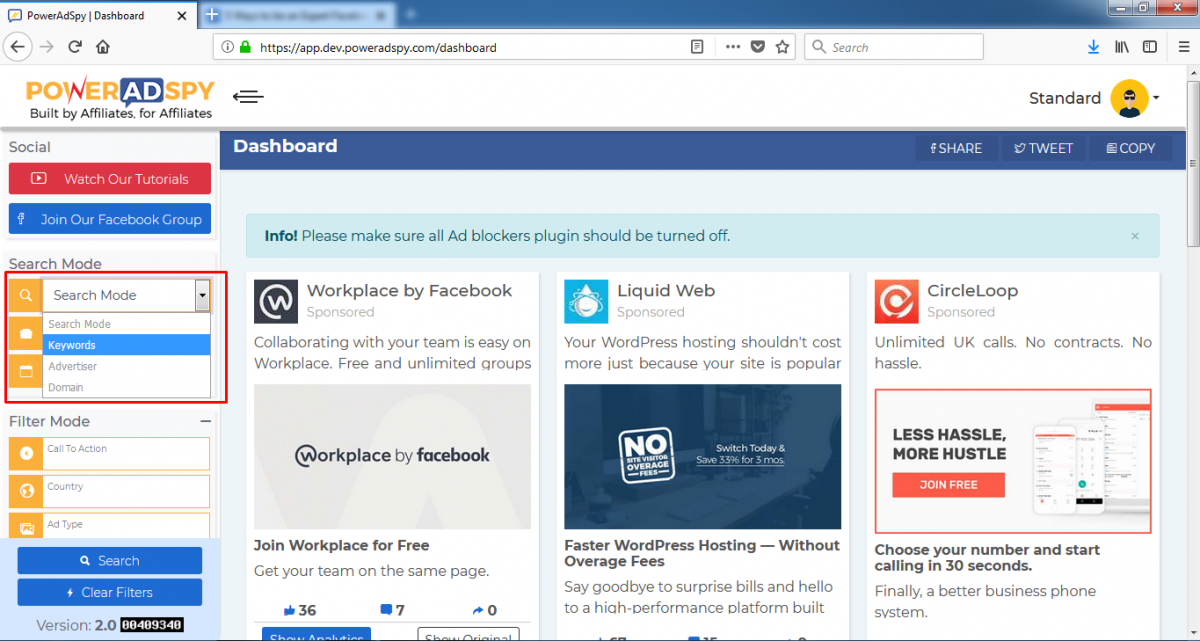Dismiss the ad blocker info alert
1200x641 pixels.
click(1135, 236)
